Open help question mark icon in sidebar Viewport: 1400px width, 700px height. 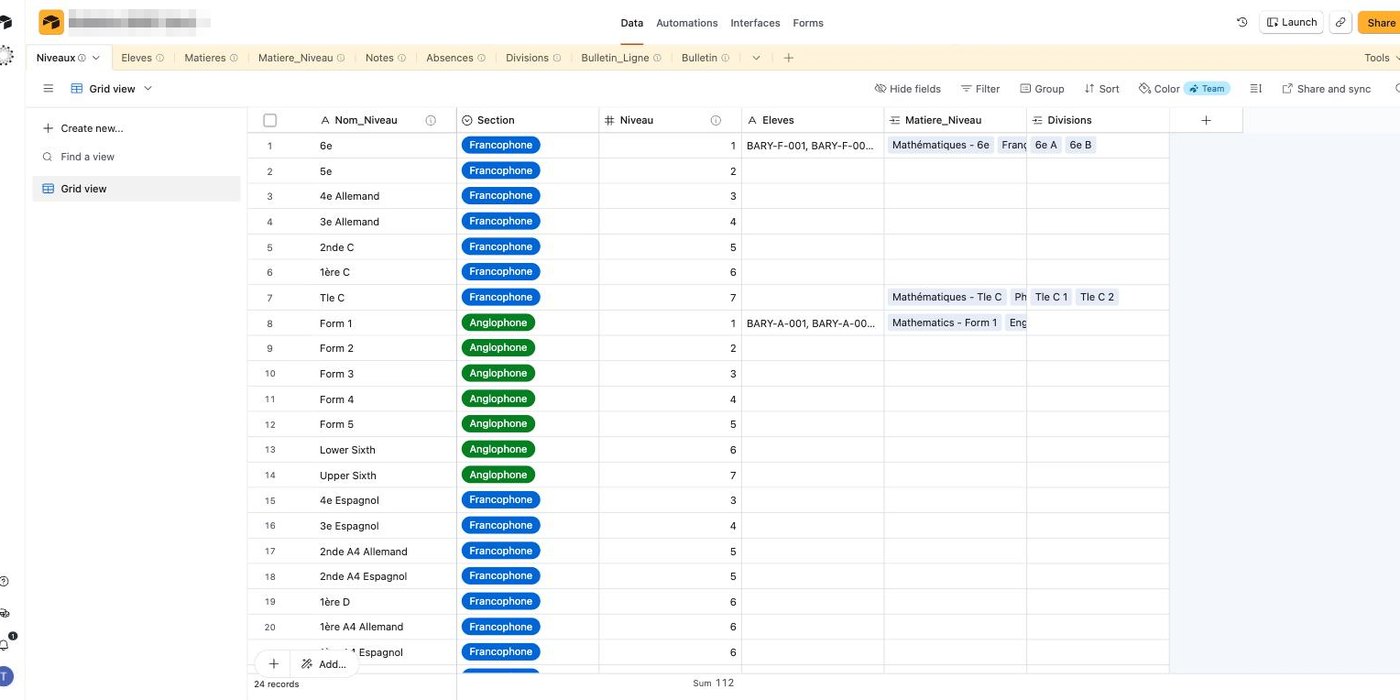[4, 581]
